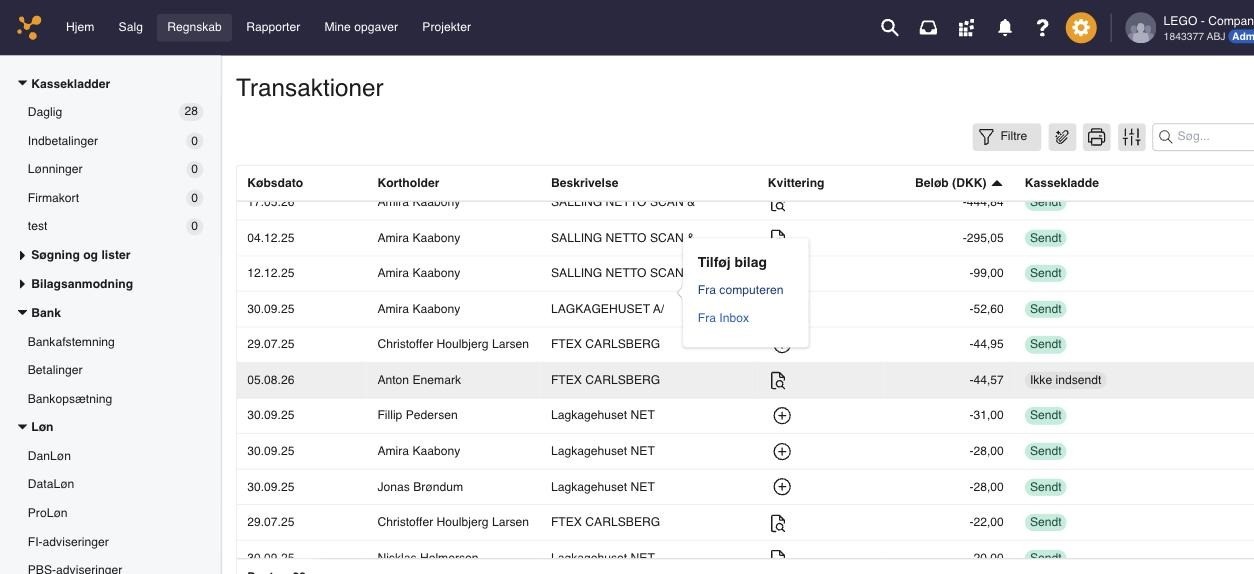Image resolution: width=1254 pixels, height=574 pixels.
Task: Open column settings sliders icon
Action: [1131, 137]
